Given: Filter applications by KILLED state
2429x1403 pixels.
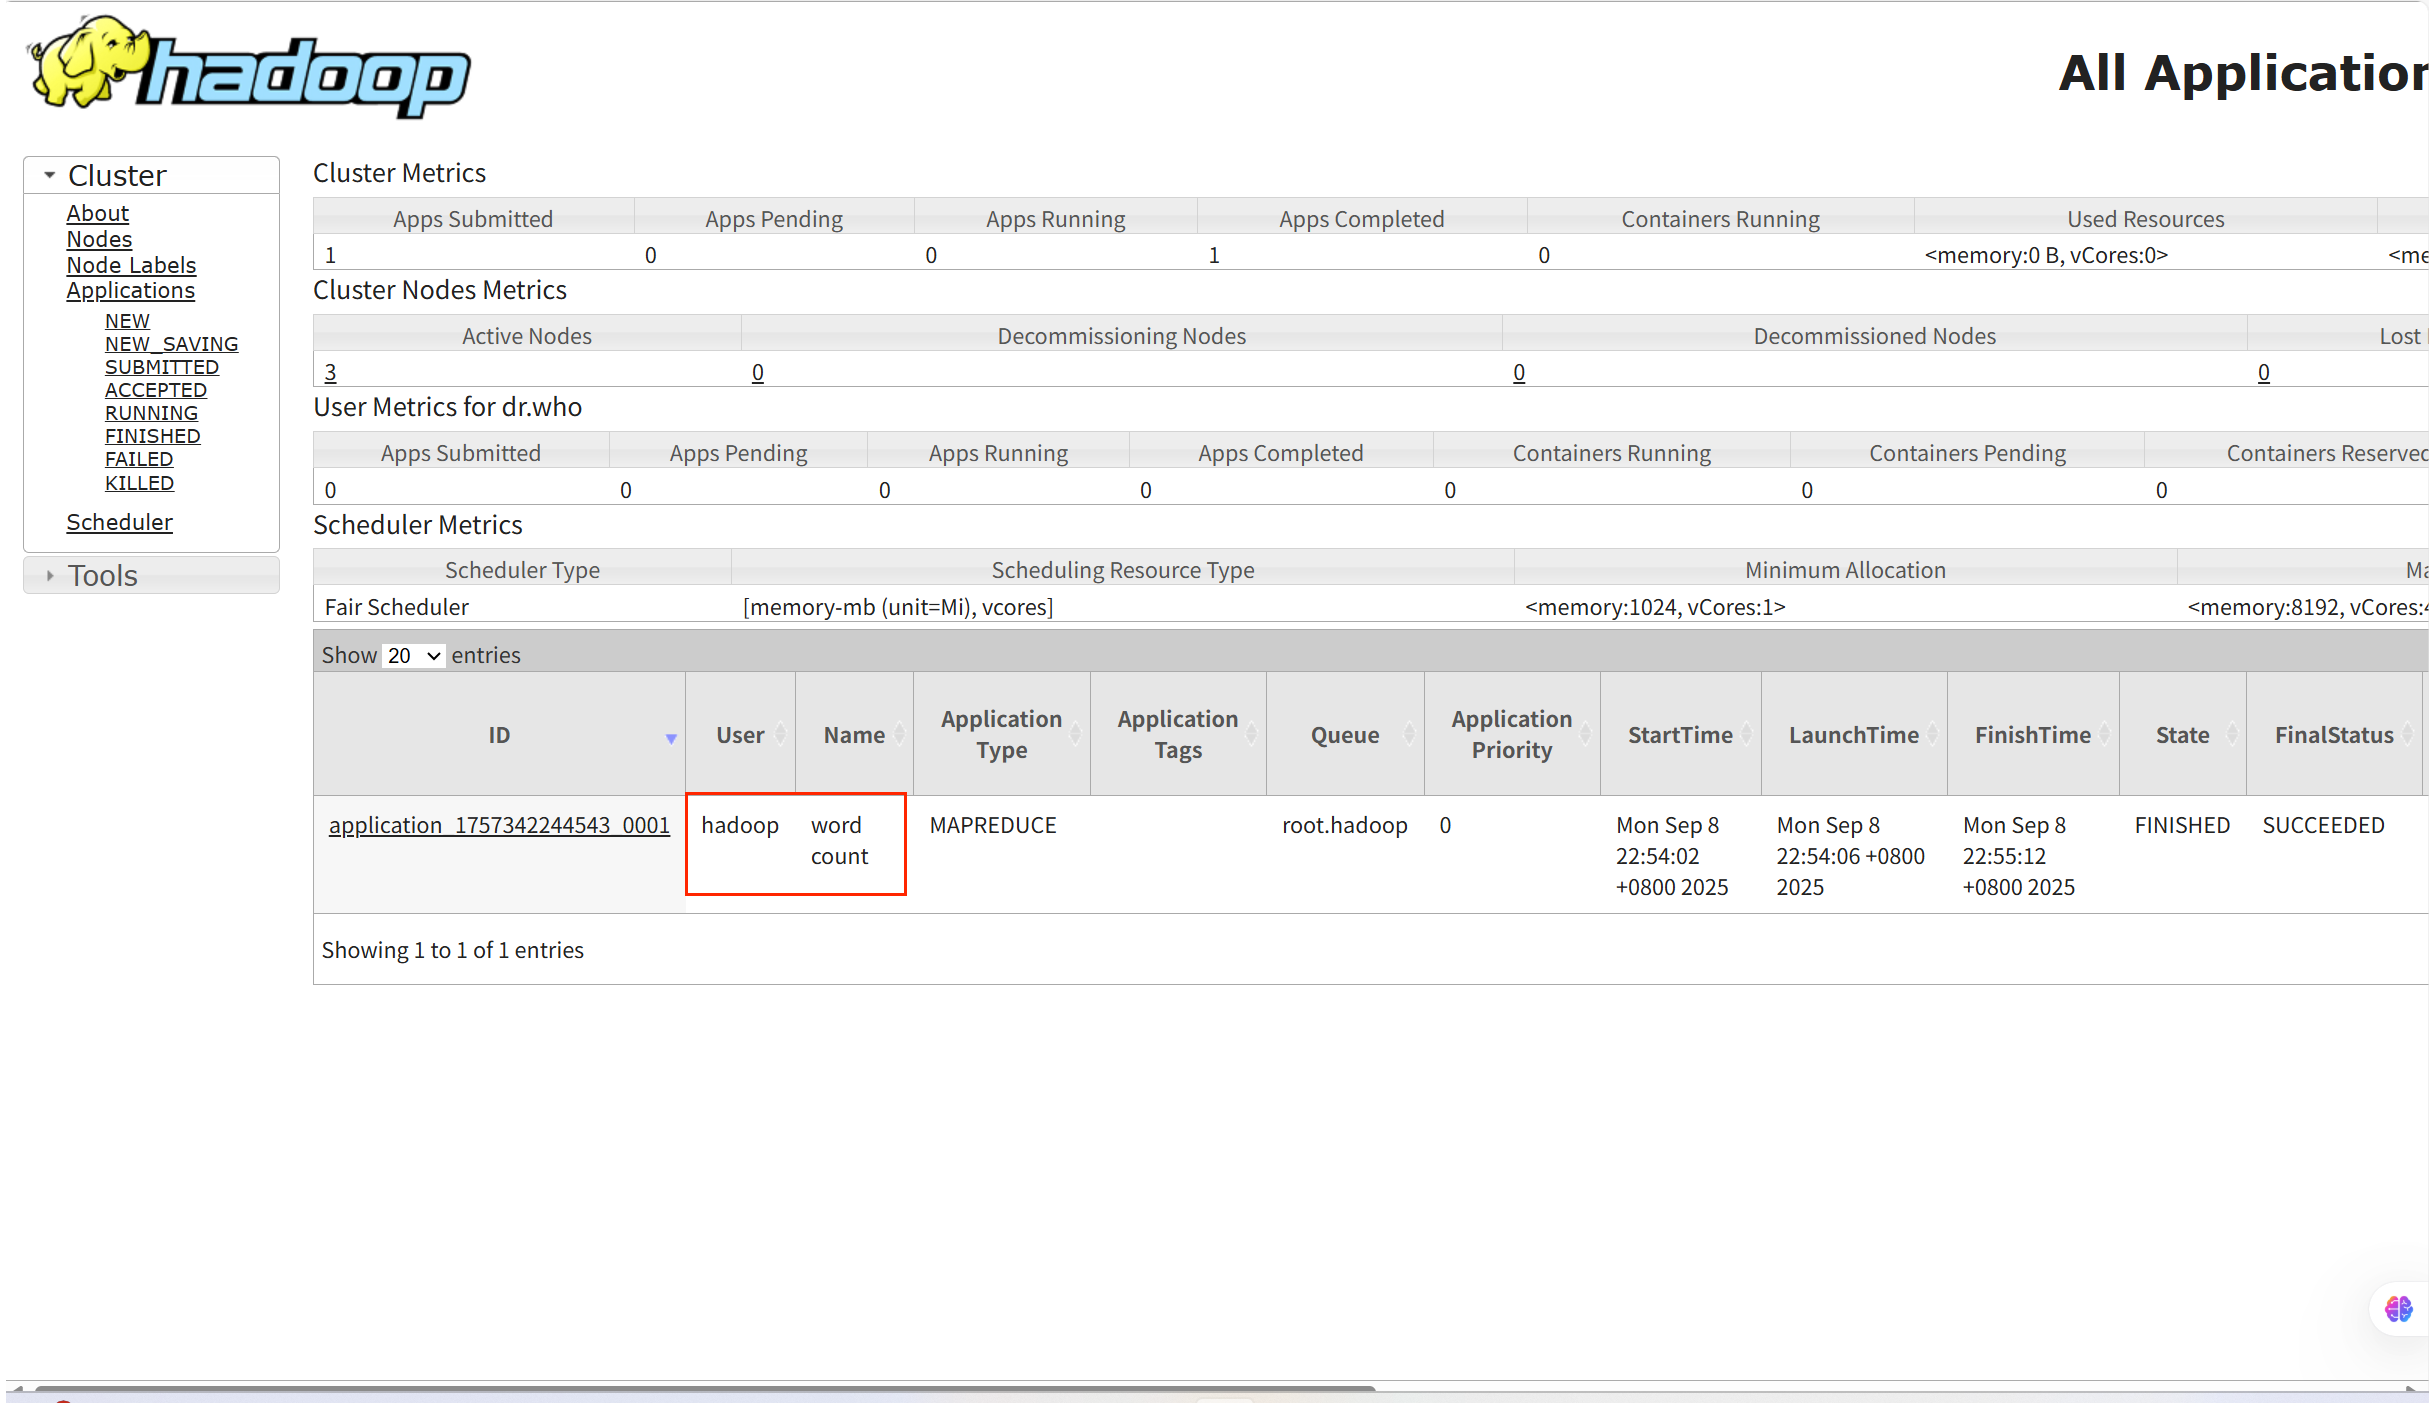Looking at the screenshot, I should point(139,483).
